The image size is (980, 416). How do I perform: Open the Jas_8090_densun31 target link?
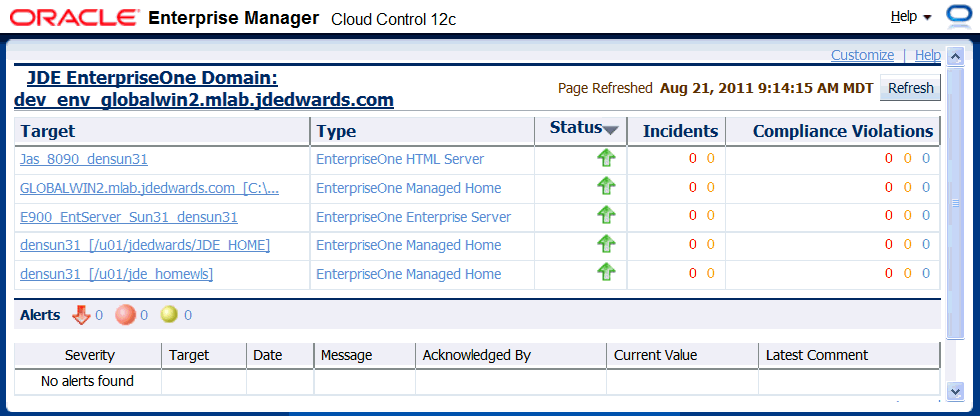tap(84, 159)
